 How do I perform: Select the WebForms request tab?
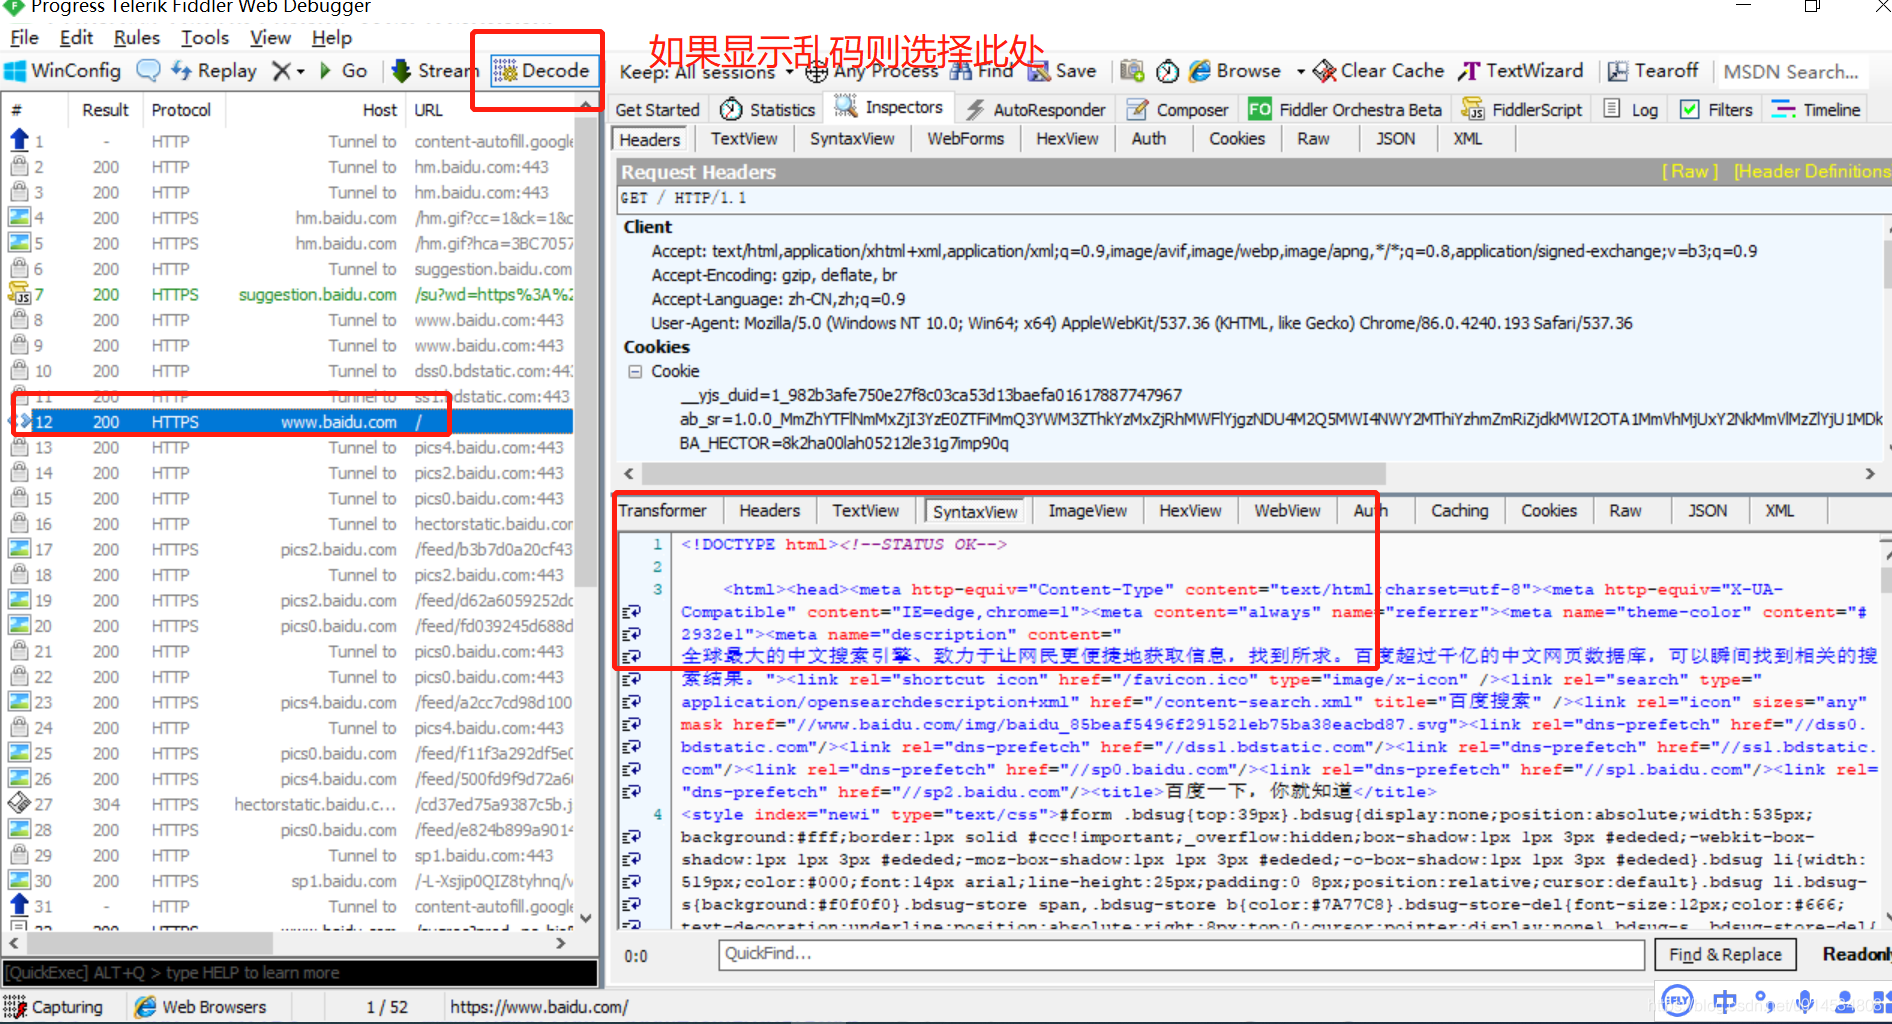click(965, 139)
